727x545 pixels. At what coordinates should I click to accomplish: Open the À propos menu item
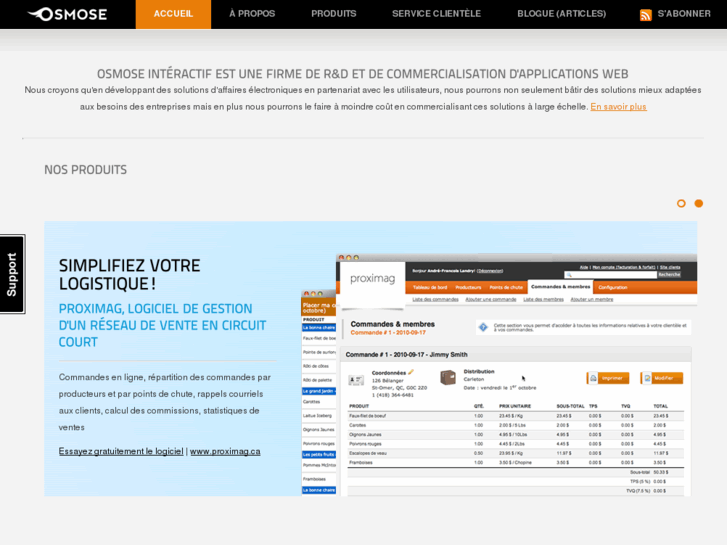pyautogui.click(x=252, y=14)
